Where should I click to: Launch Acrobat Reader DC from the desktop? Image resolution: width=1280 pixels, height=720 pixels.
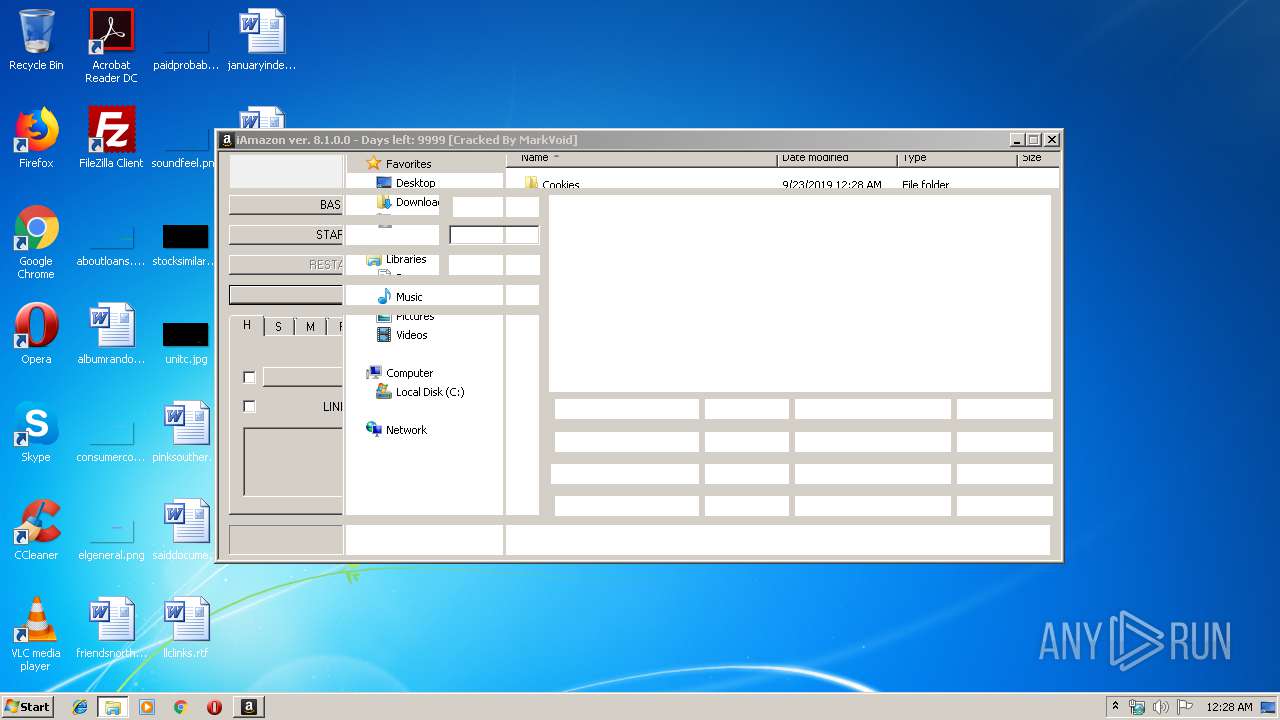[111, 46]
